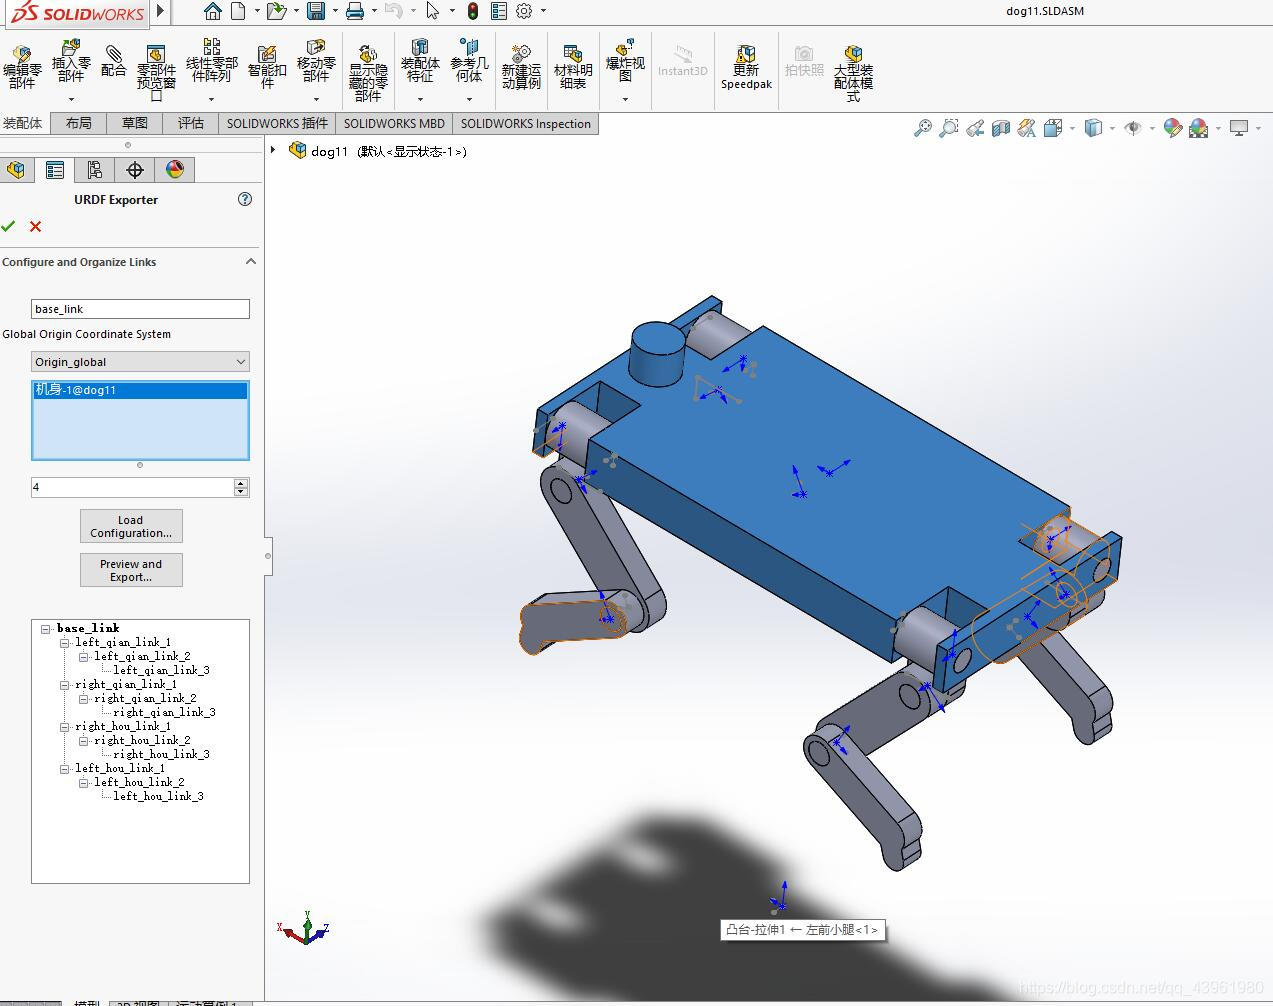Click Show Hidden Components (显示隐藏的零部件)
1273x1006 pixels.
pos(368,72)
